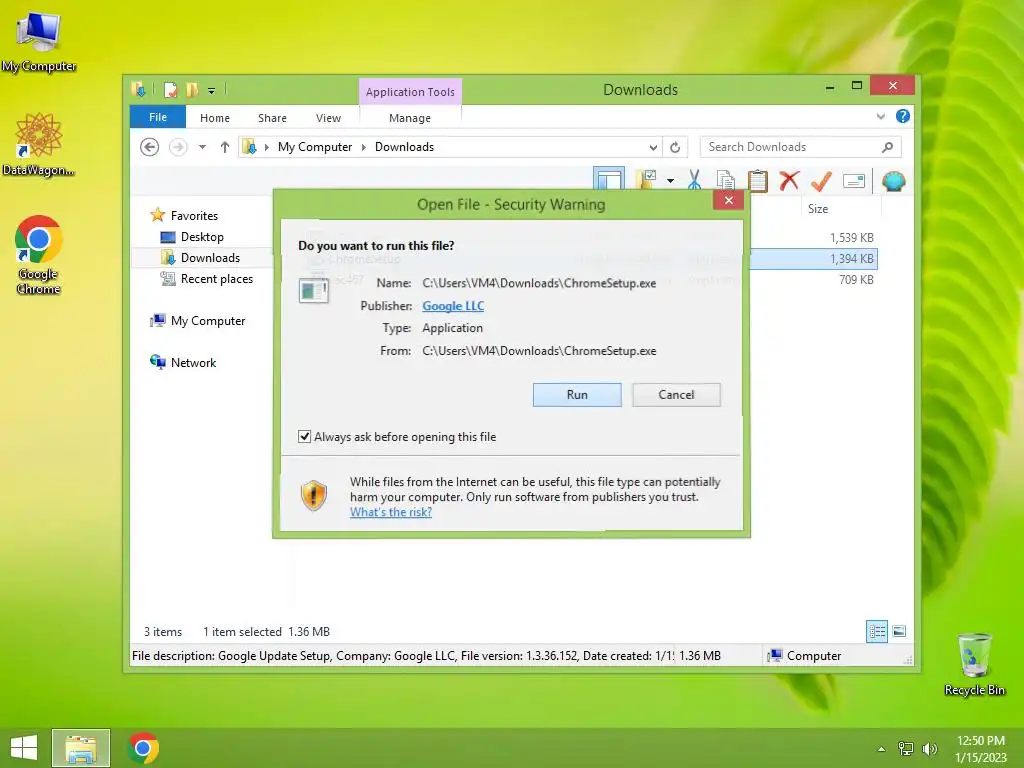
Task: Click the Windows Start button
Action: [24, 748]
